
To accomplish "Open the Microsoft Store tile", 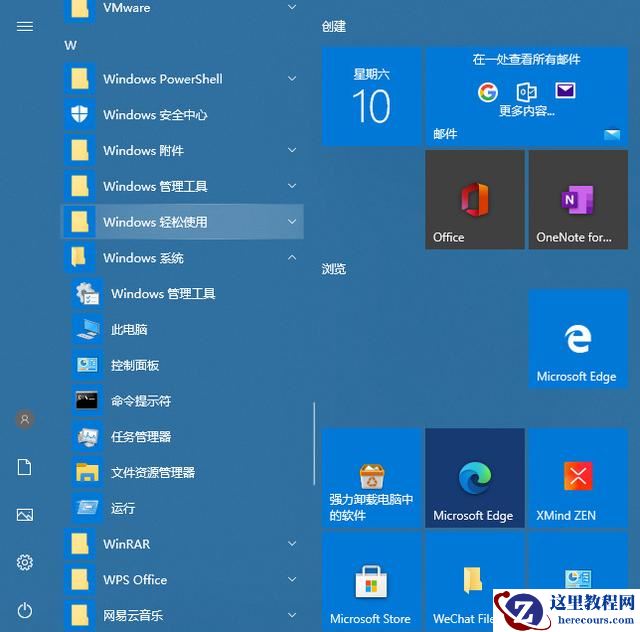I will (371, 581).
